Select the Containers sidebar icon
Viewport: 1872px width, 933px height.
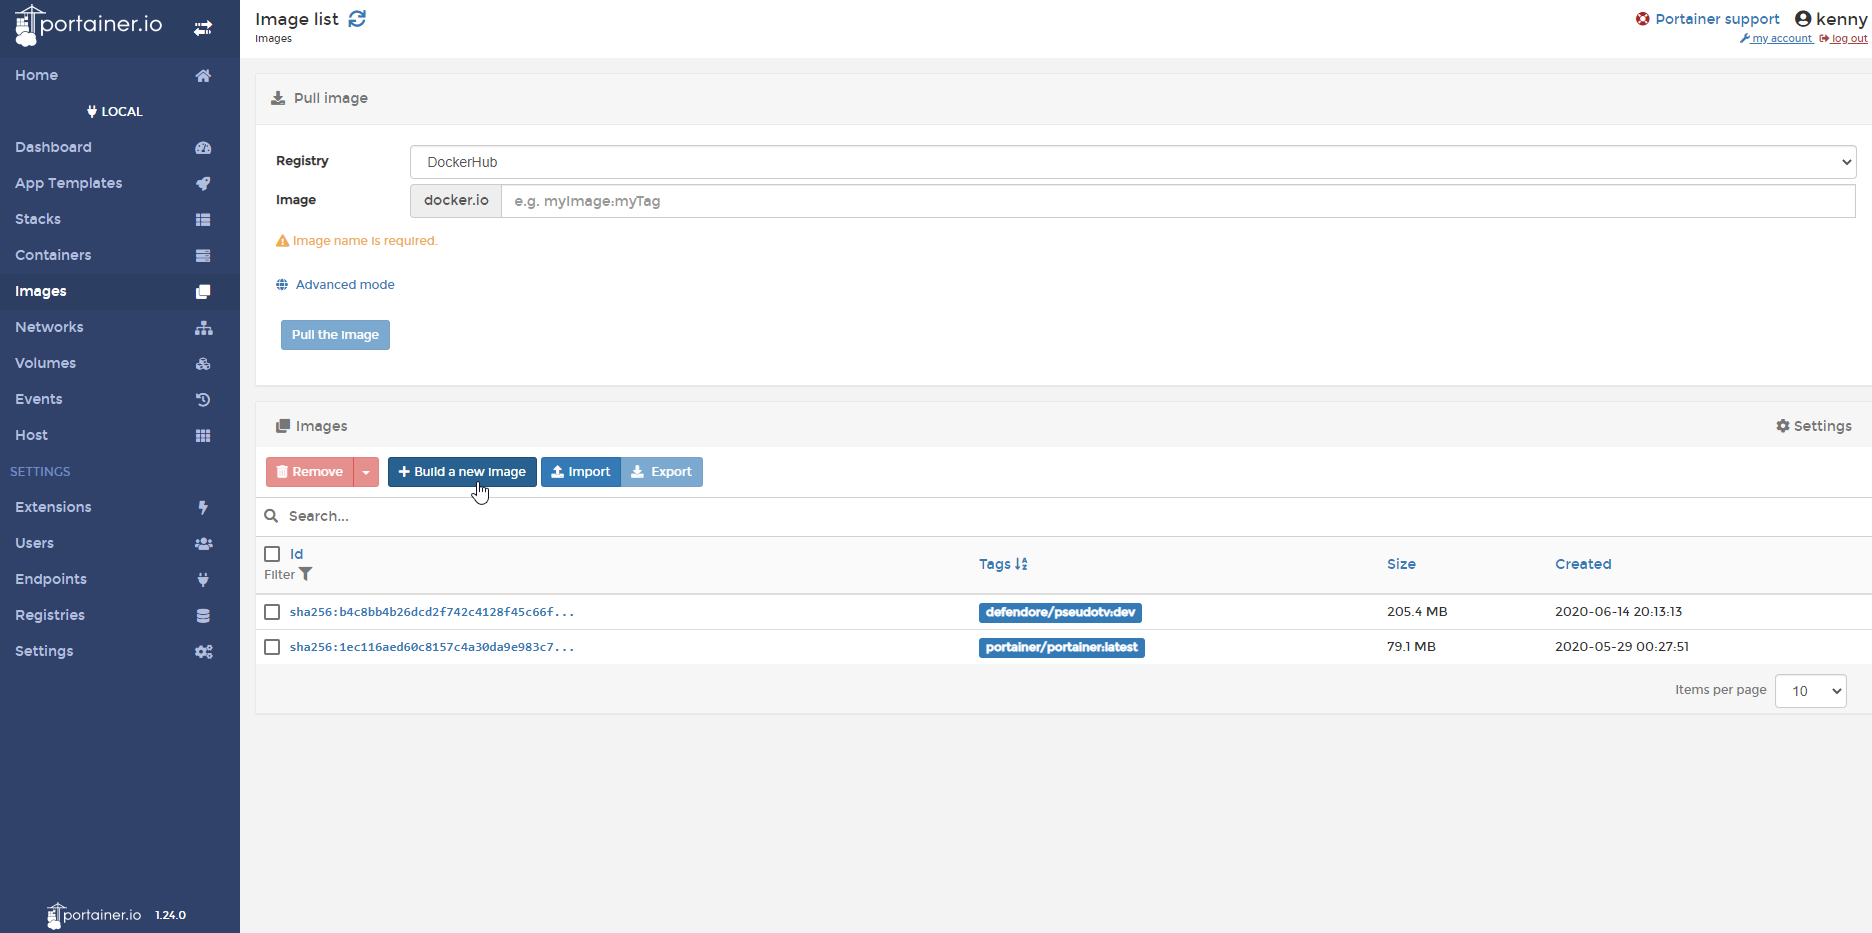(x=203, y=255)
